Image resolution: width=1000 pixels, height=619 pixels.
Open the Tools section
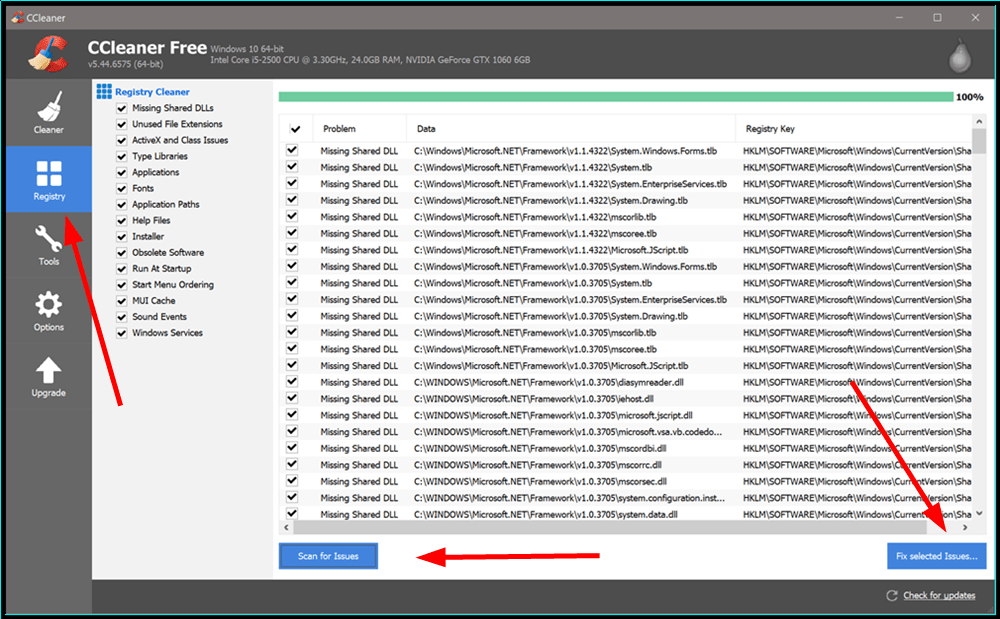coord(49,248)
